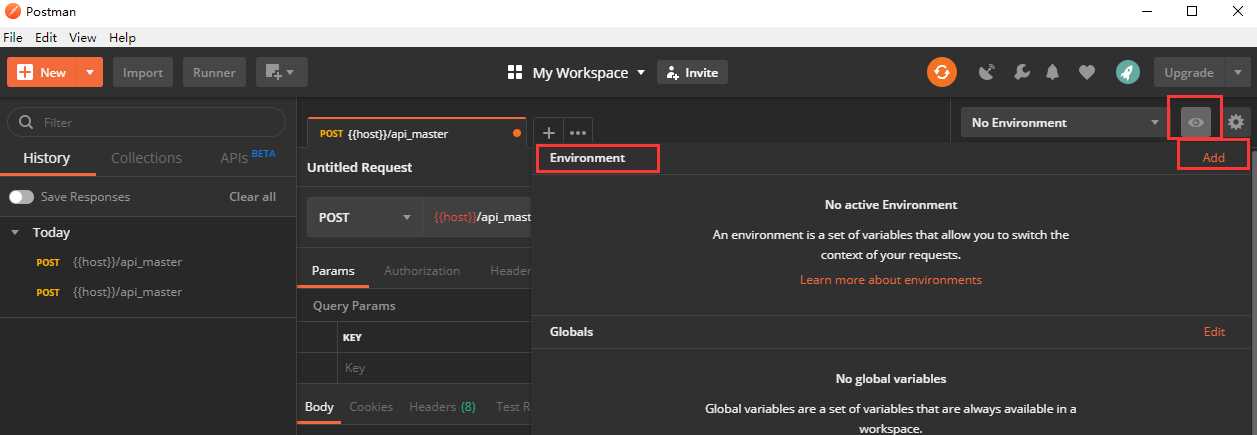Open Learn more about environments link
The height and width of the screenshot is (435, 1257).
[891, 280]
